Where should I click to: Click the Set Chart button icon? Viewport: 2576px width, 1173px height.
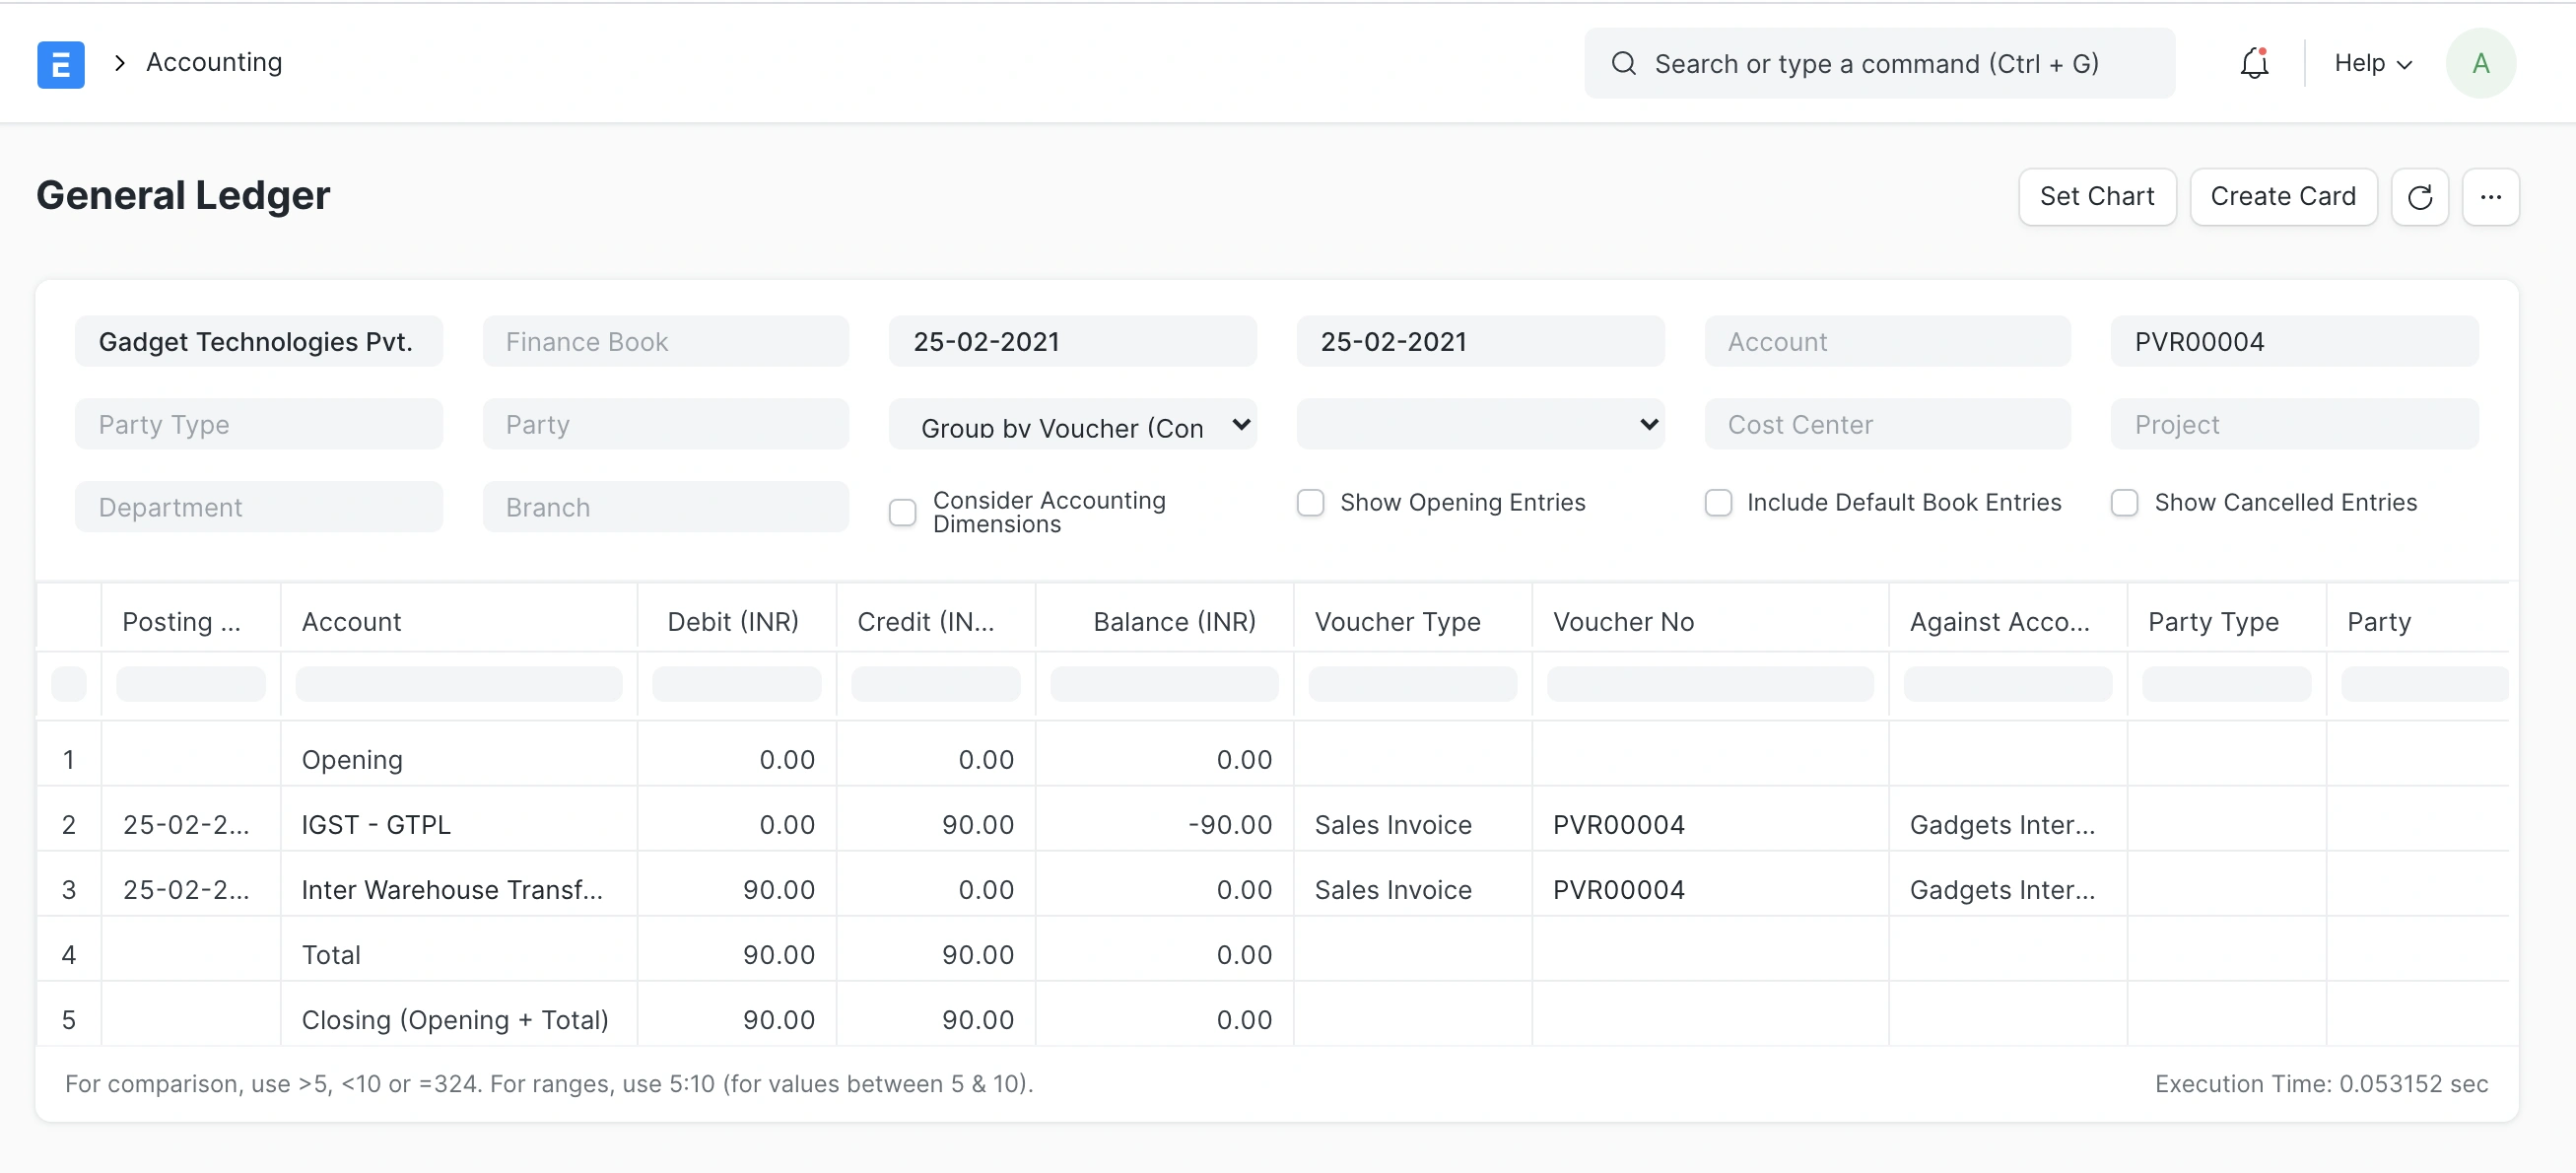pos(2096,195)
